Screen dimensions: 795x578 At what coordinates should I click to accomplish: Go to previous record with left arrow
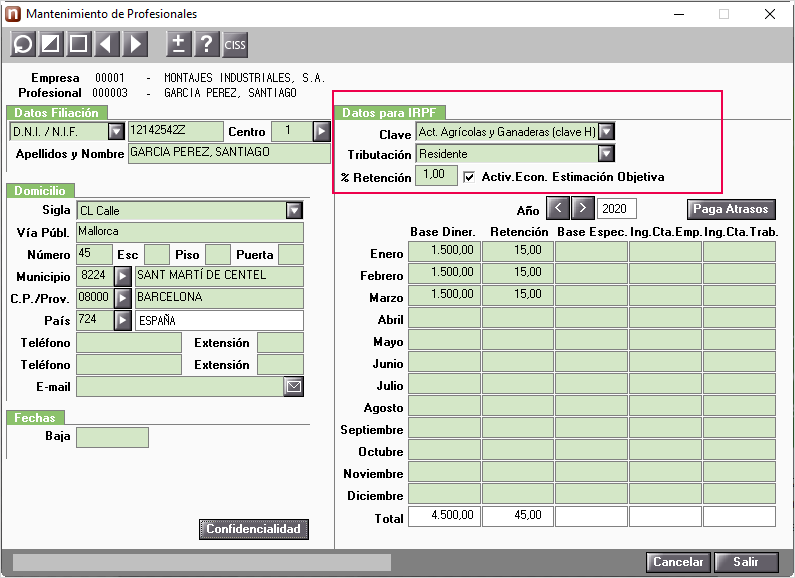point(106,44)
